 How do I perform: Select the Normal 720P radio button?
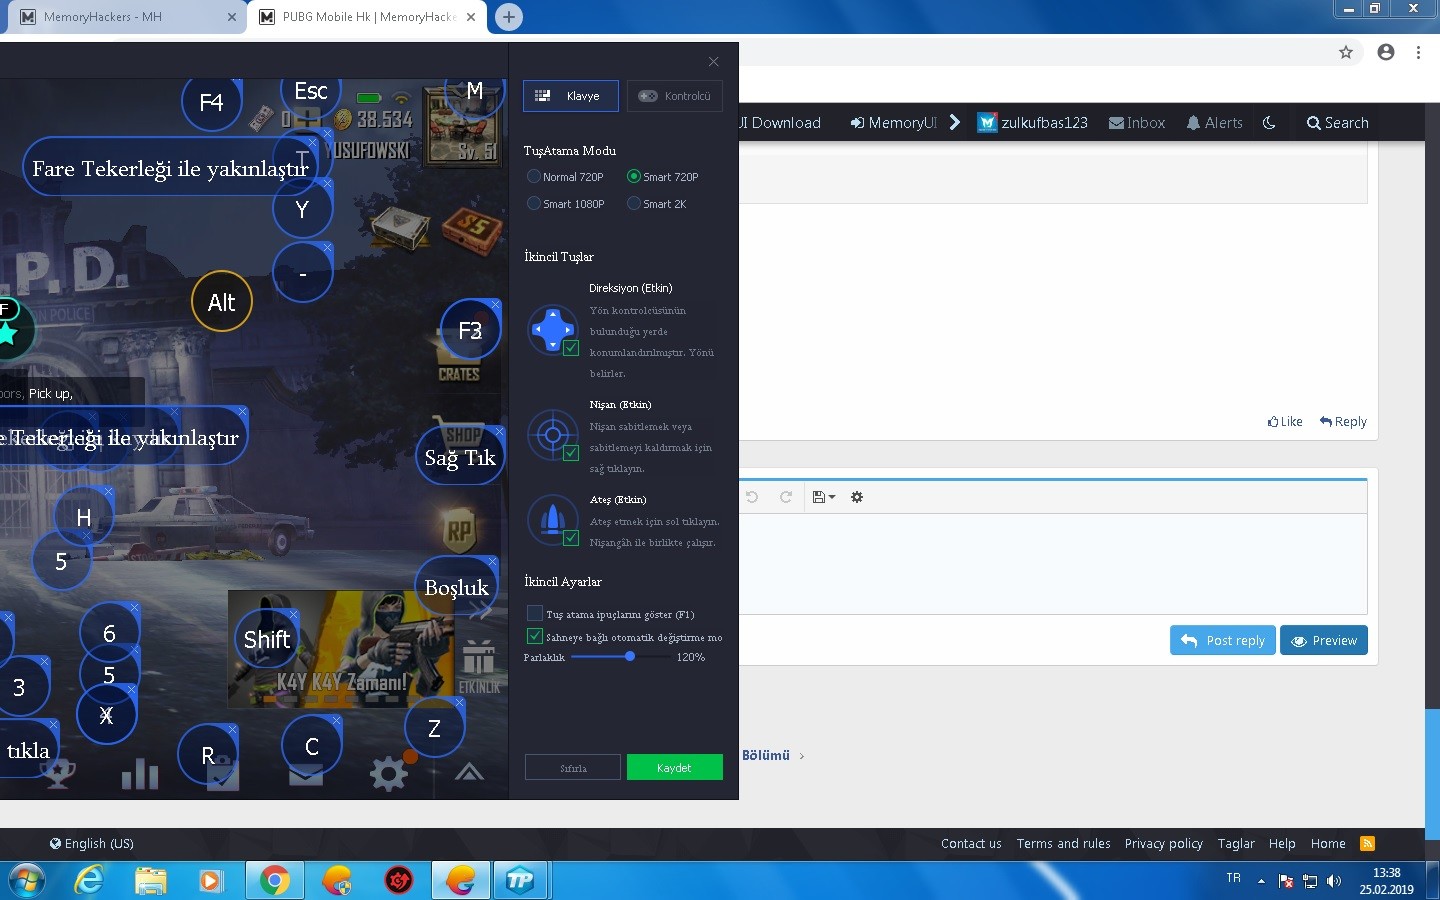[x=534, y=177]
